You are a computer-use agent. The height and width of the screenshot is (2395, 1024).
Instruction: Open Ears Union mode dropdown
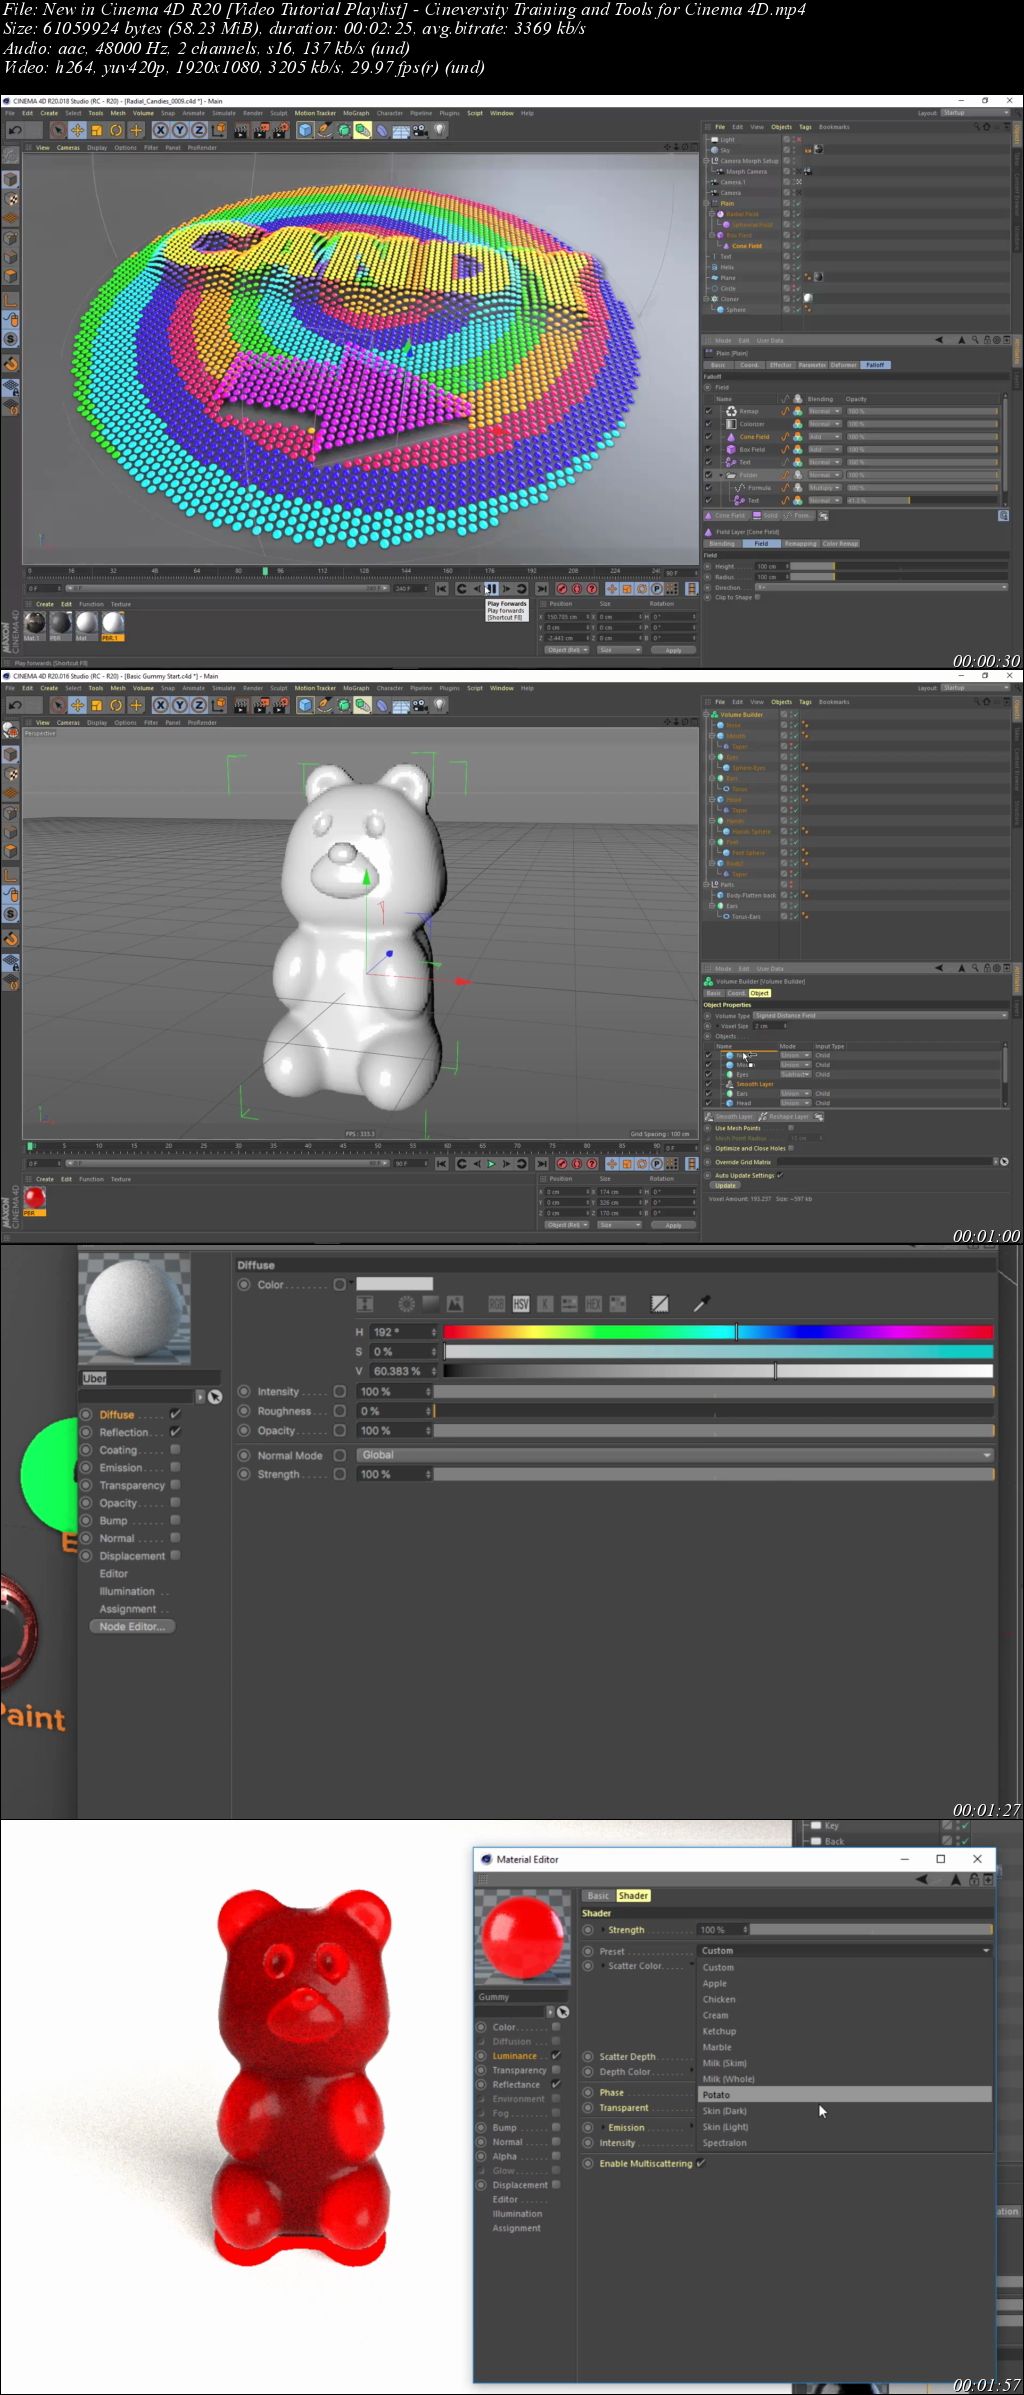point(795,1093)
